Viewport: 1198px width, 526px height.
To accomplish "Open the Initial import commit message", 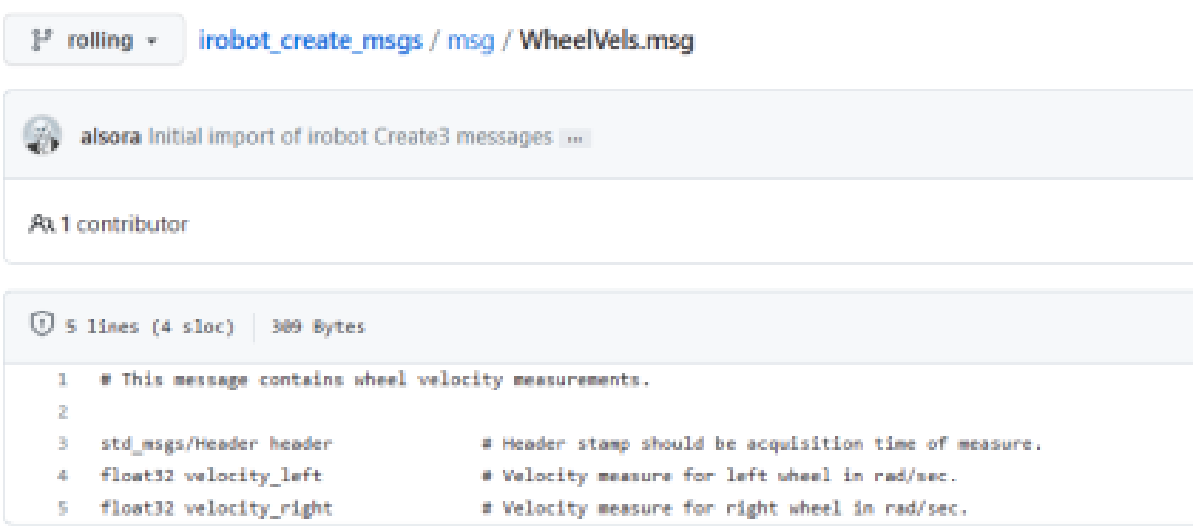I will tap(350, 137).
